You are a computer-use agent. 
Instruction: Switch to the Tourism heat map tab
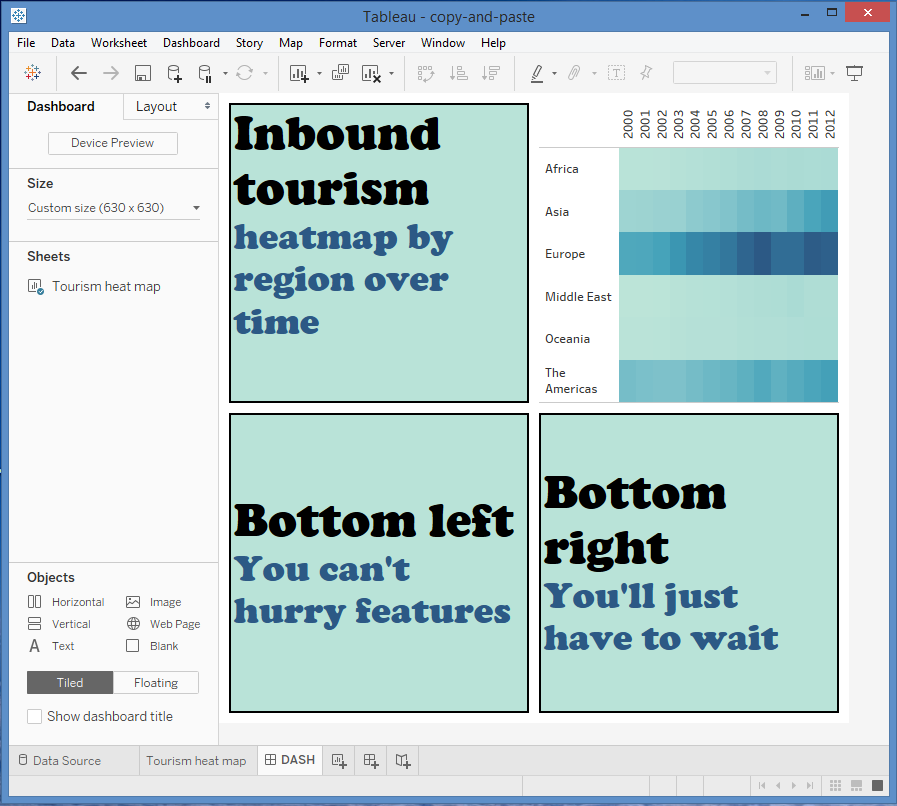[196, 761]
